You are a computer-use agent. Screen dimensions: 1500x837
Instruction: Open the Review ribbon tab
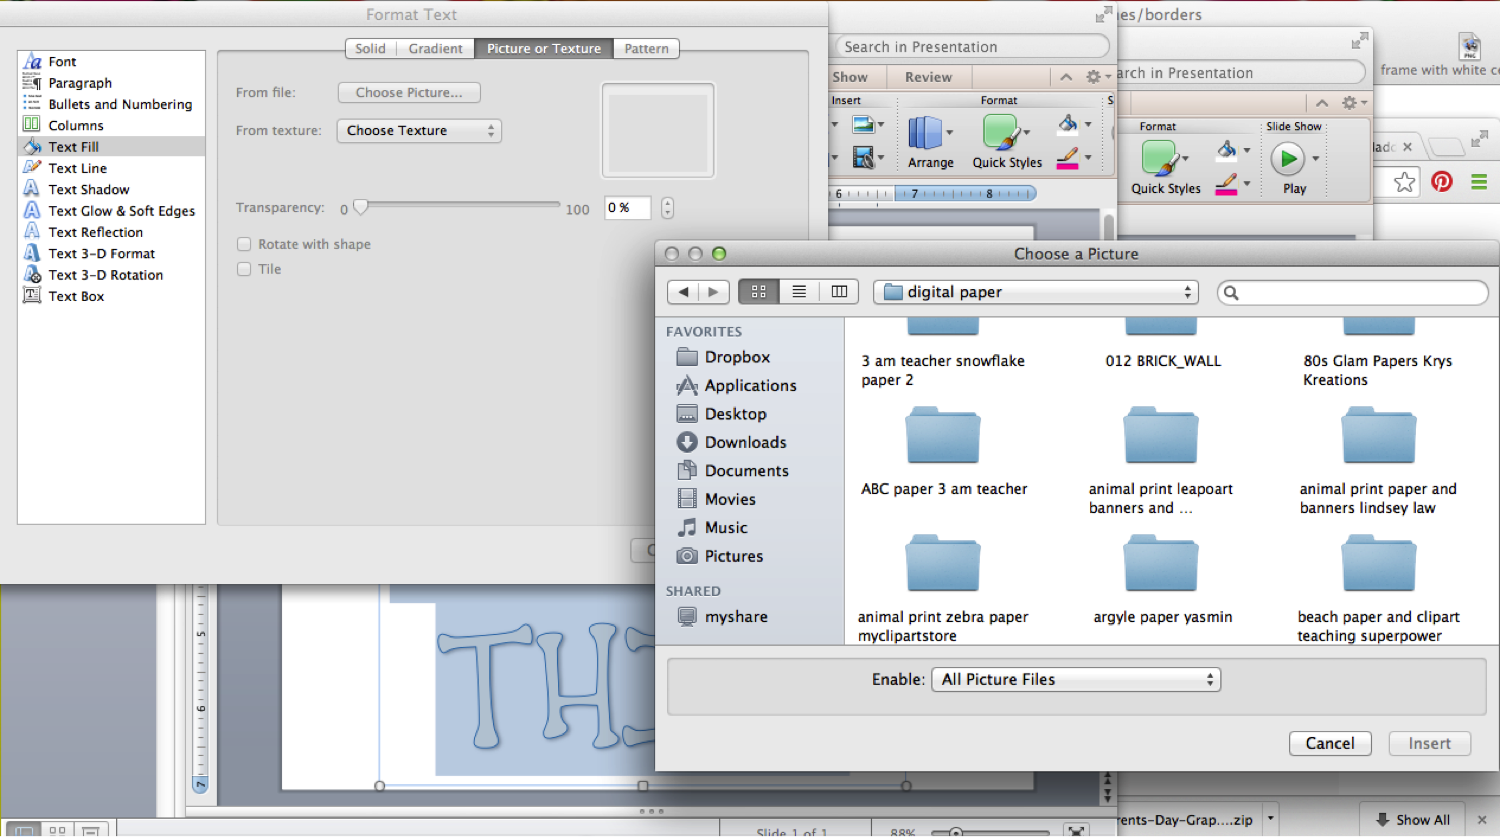tap(928, 76)
